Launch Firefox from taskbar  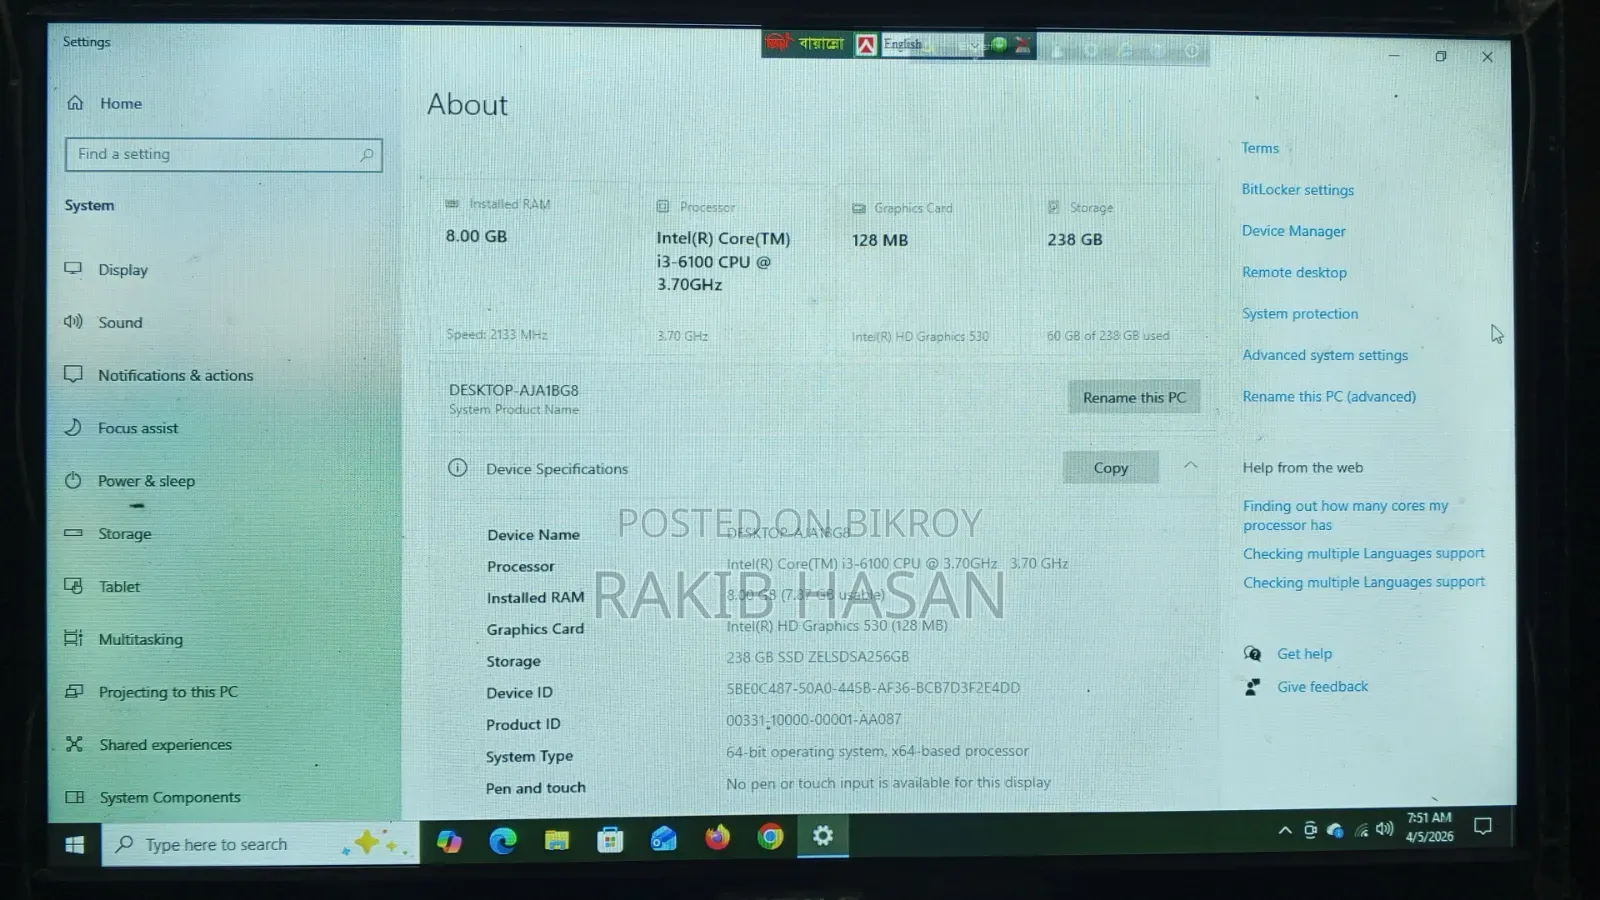(717, 837)
